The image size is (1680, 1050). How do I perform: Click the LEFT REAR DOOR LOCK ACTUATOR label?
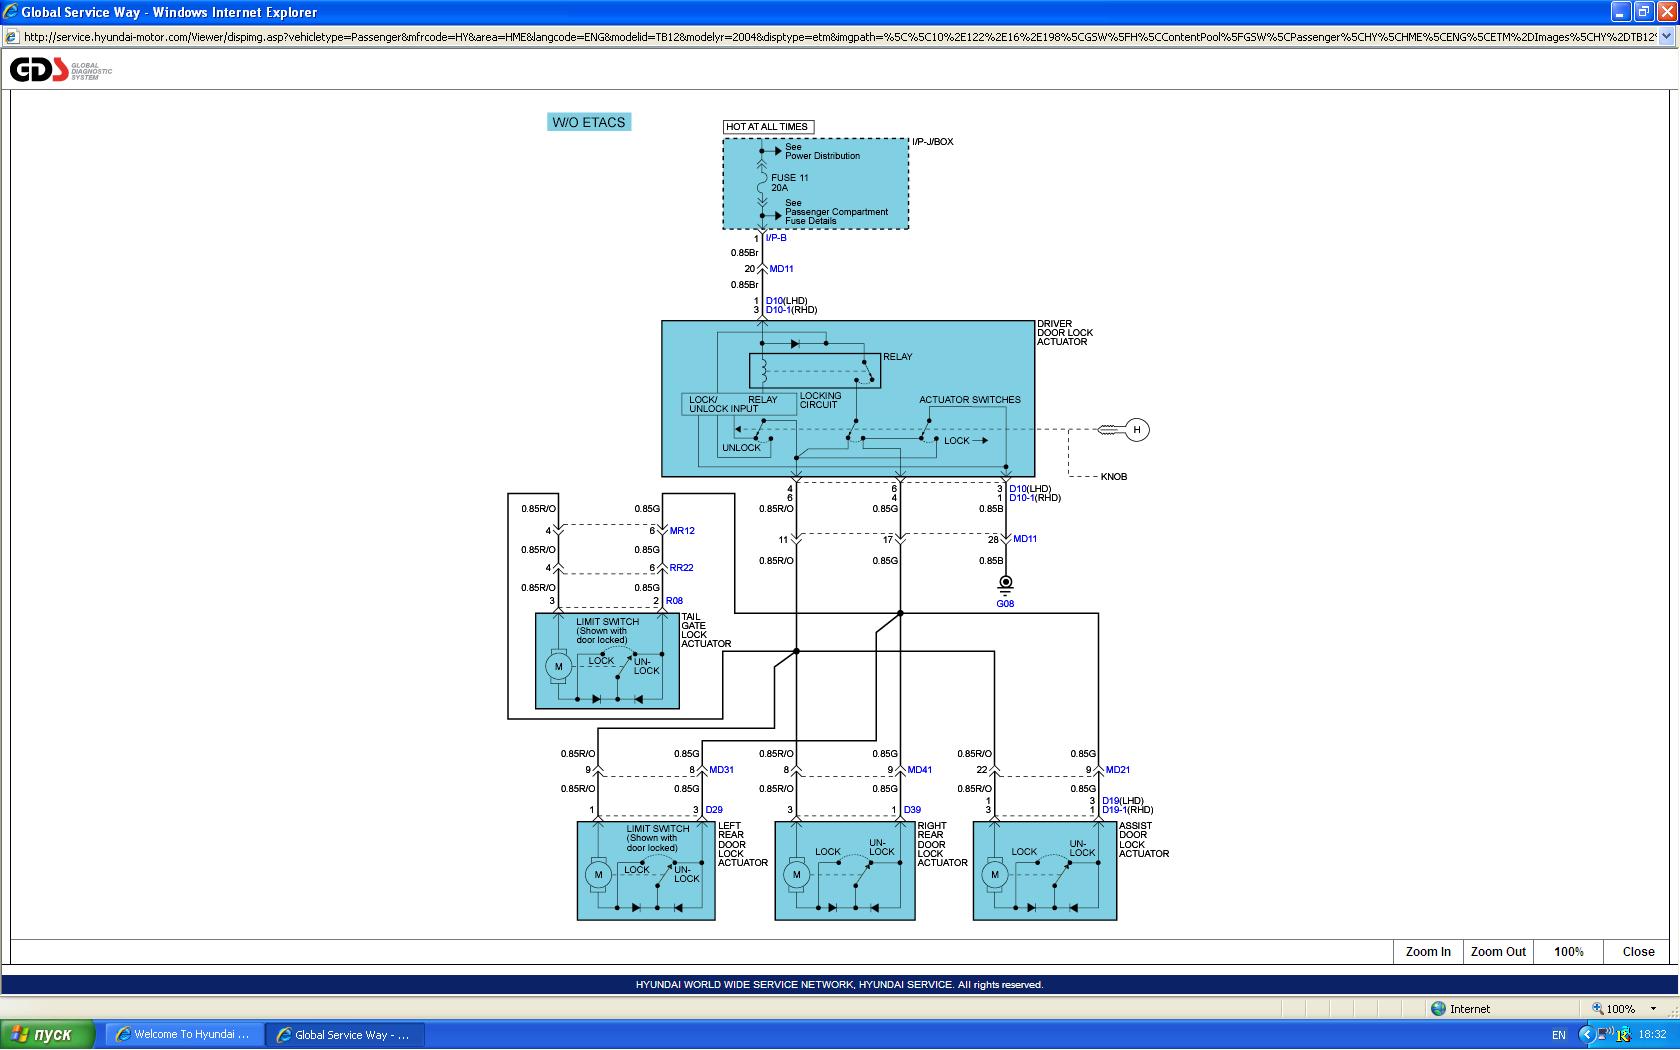point(743,845)
